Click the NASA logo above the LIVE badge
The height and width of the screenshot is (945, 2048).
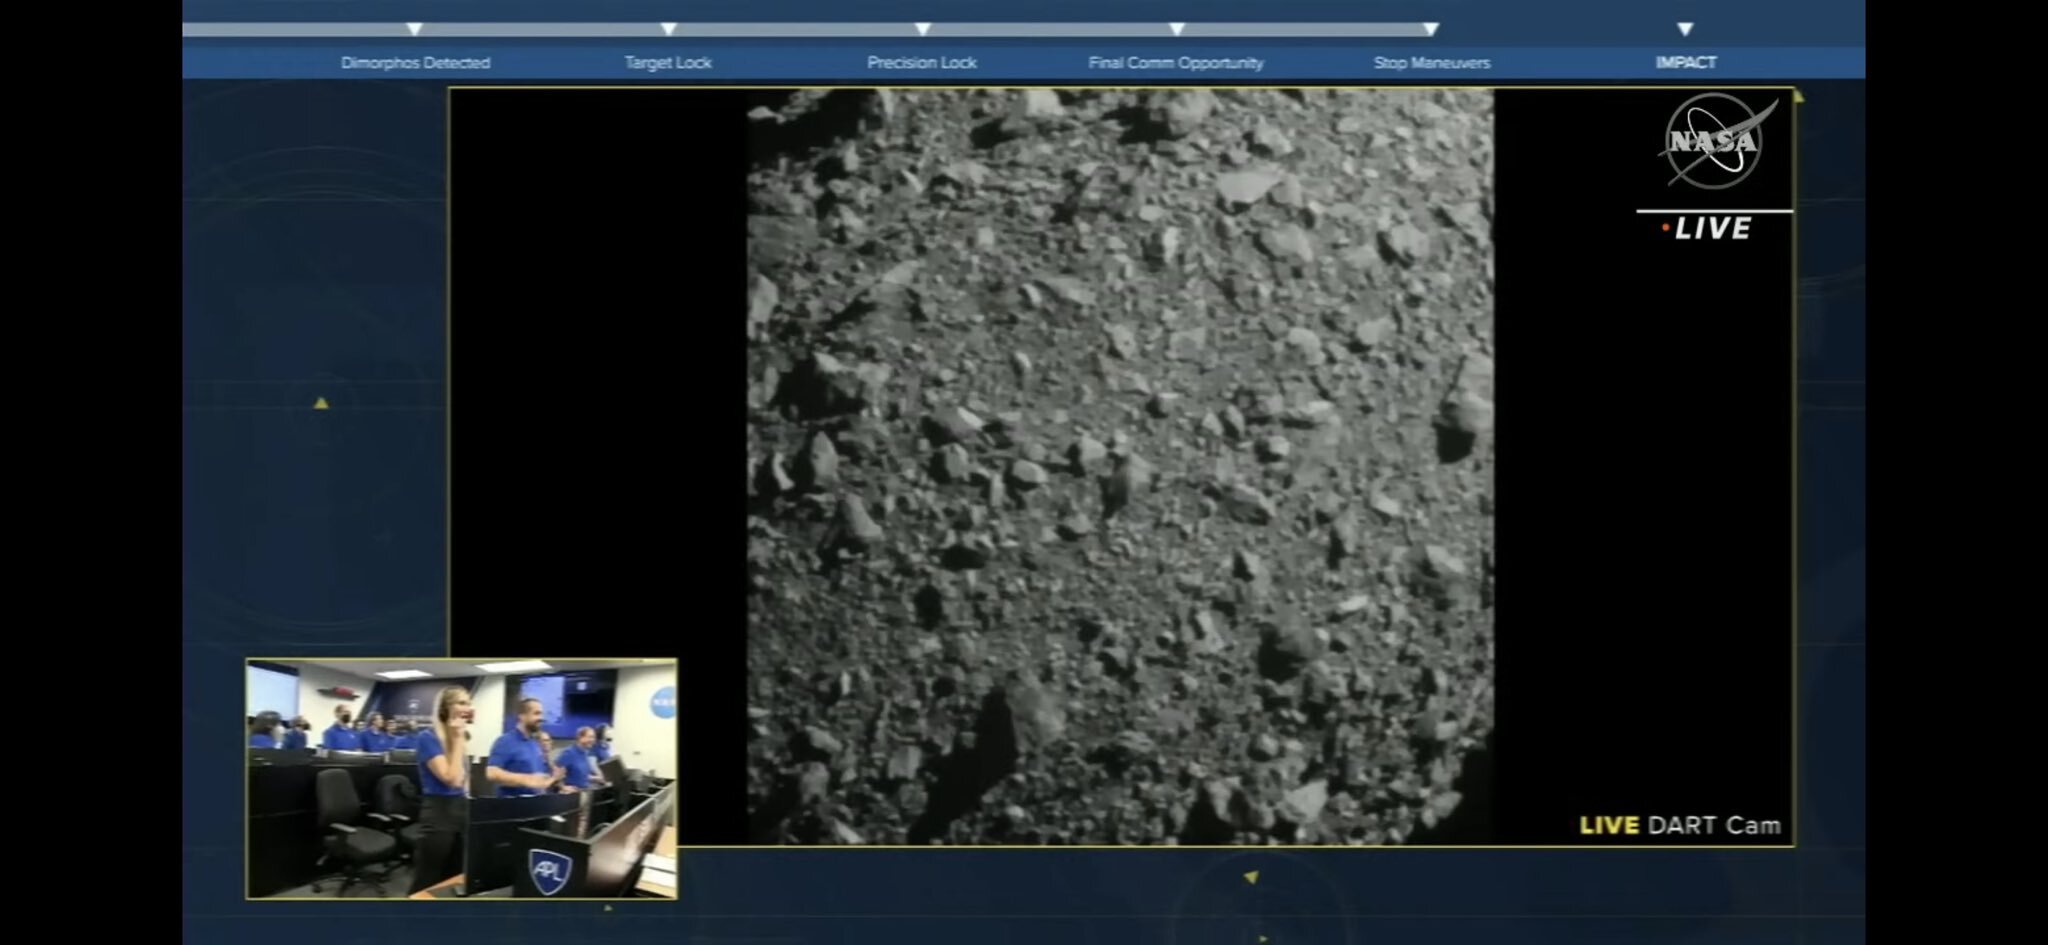click(x=1715, y=141)
